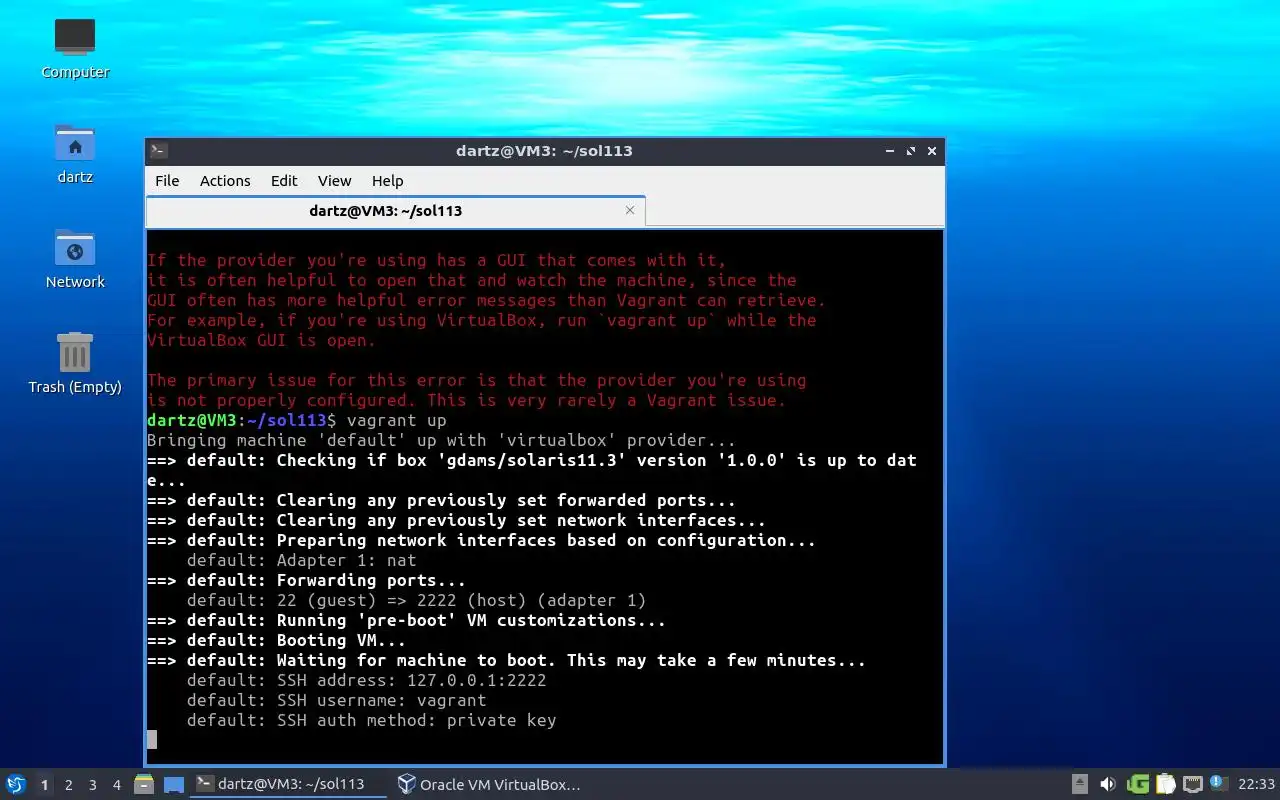Close the dartz@VM3 terminal tab
This screenshot has width=1280, height=800.
(x=630, y=211)
